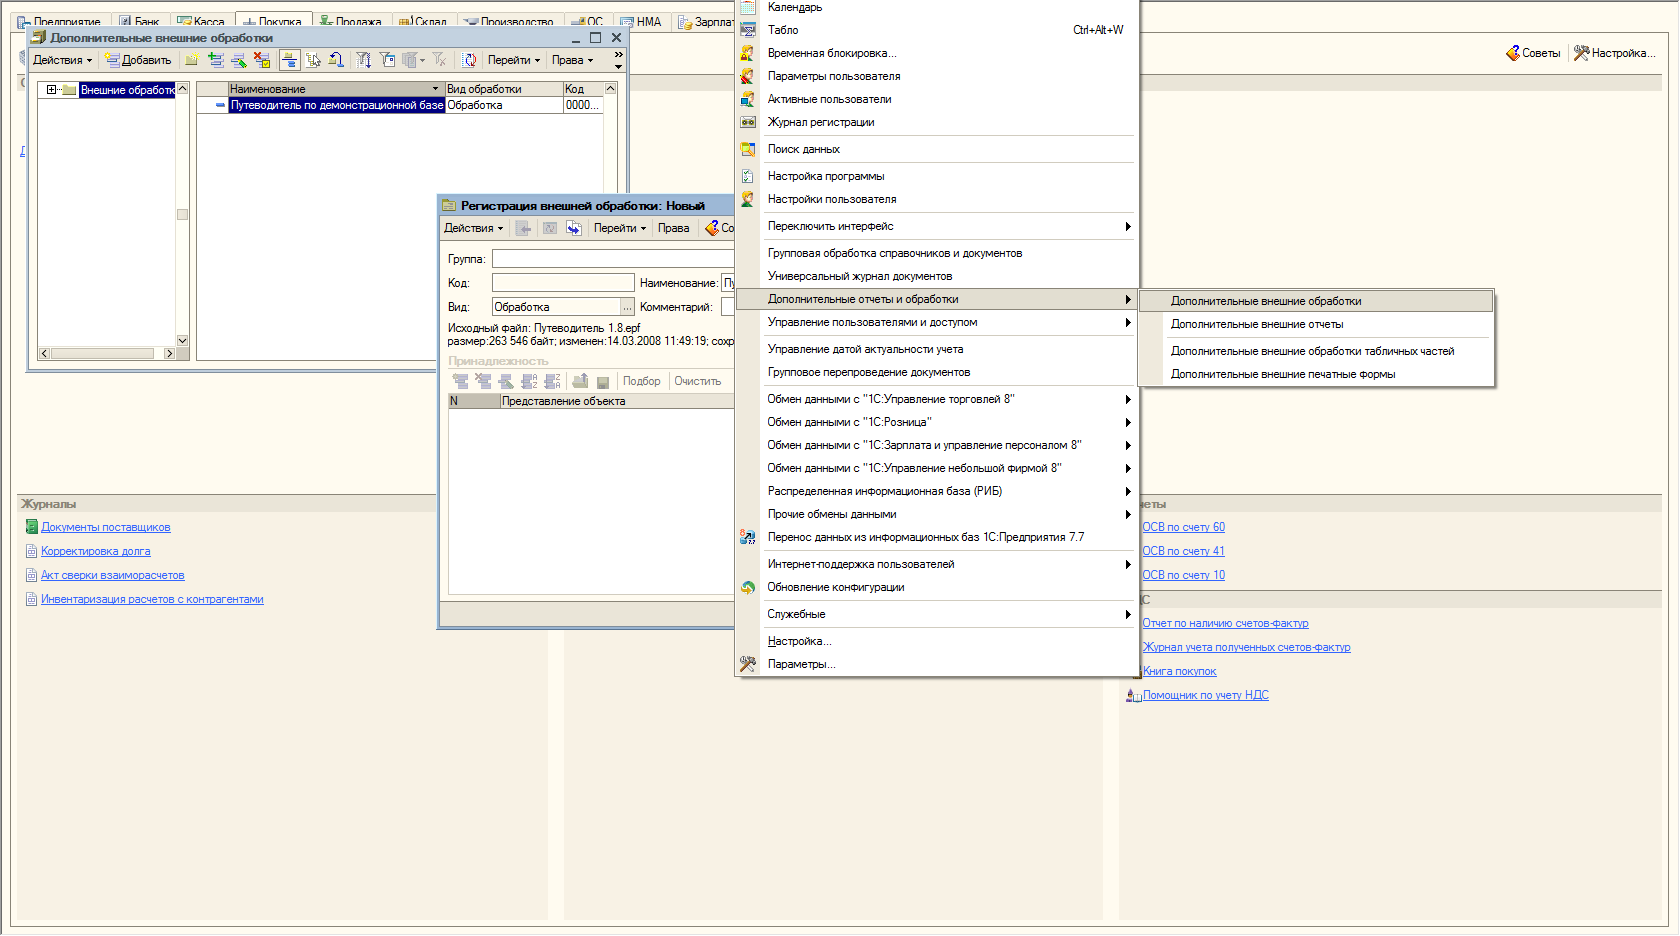Click the add by copying icon
The image size is (1680, 936).
click(x=215, y=60)
